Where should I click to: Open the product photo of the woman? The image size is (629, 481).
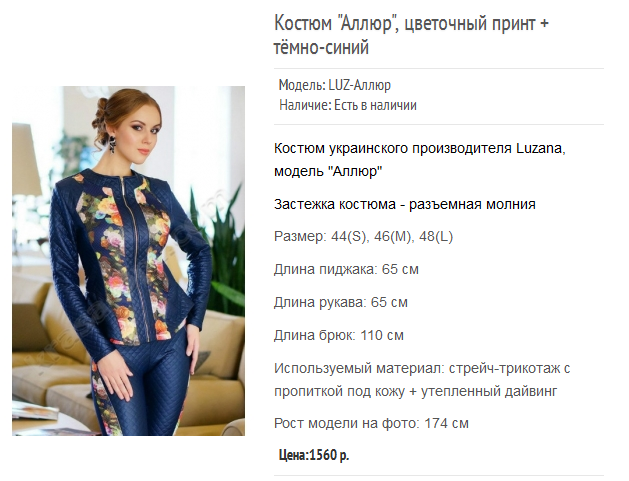(128, 261)
